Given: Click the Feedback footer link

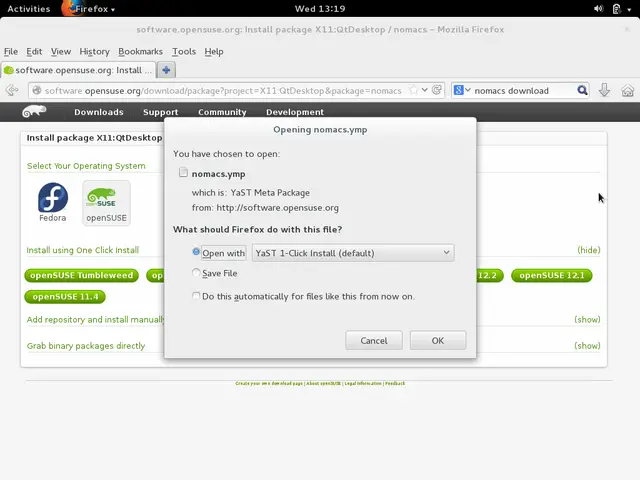Looking at the screenshot, I should (x=395, y=383).
